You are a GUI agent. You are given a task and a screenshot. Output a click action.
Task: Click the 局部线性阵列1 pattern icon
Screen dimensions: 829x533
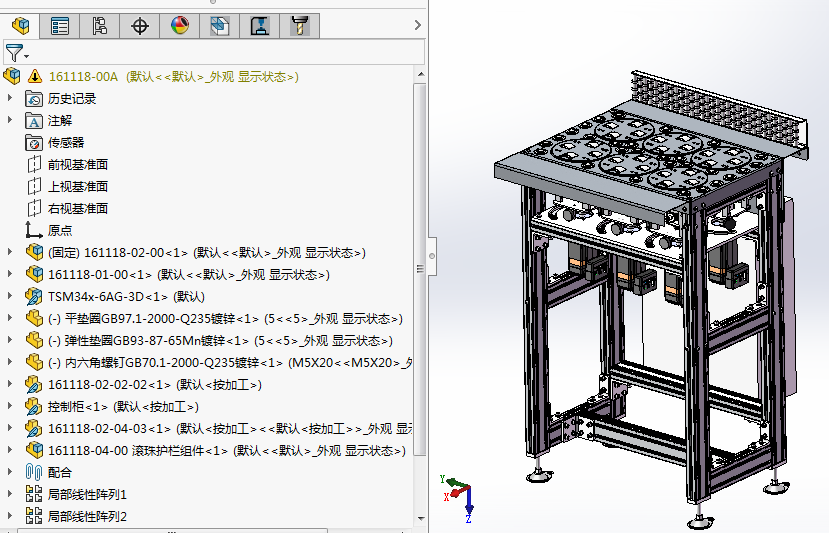(x=34, y=494)
